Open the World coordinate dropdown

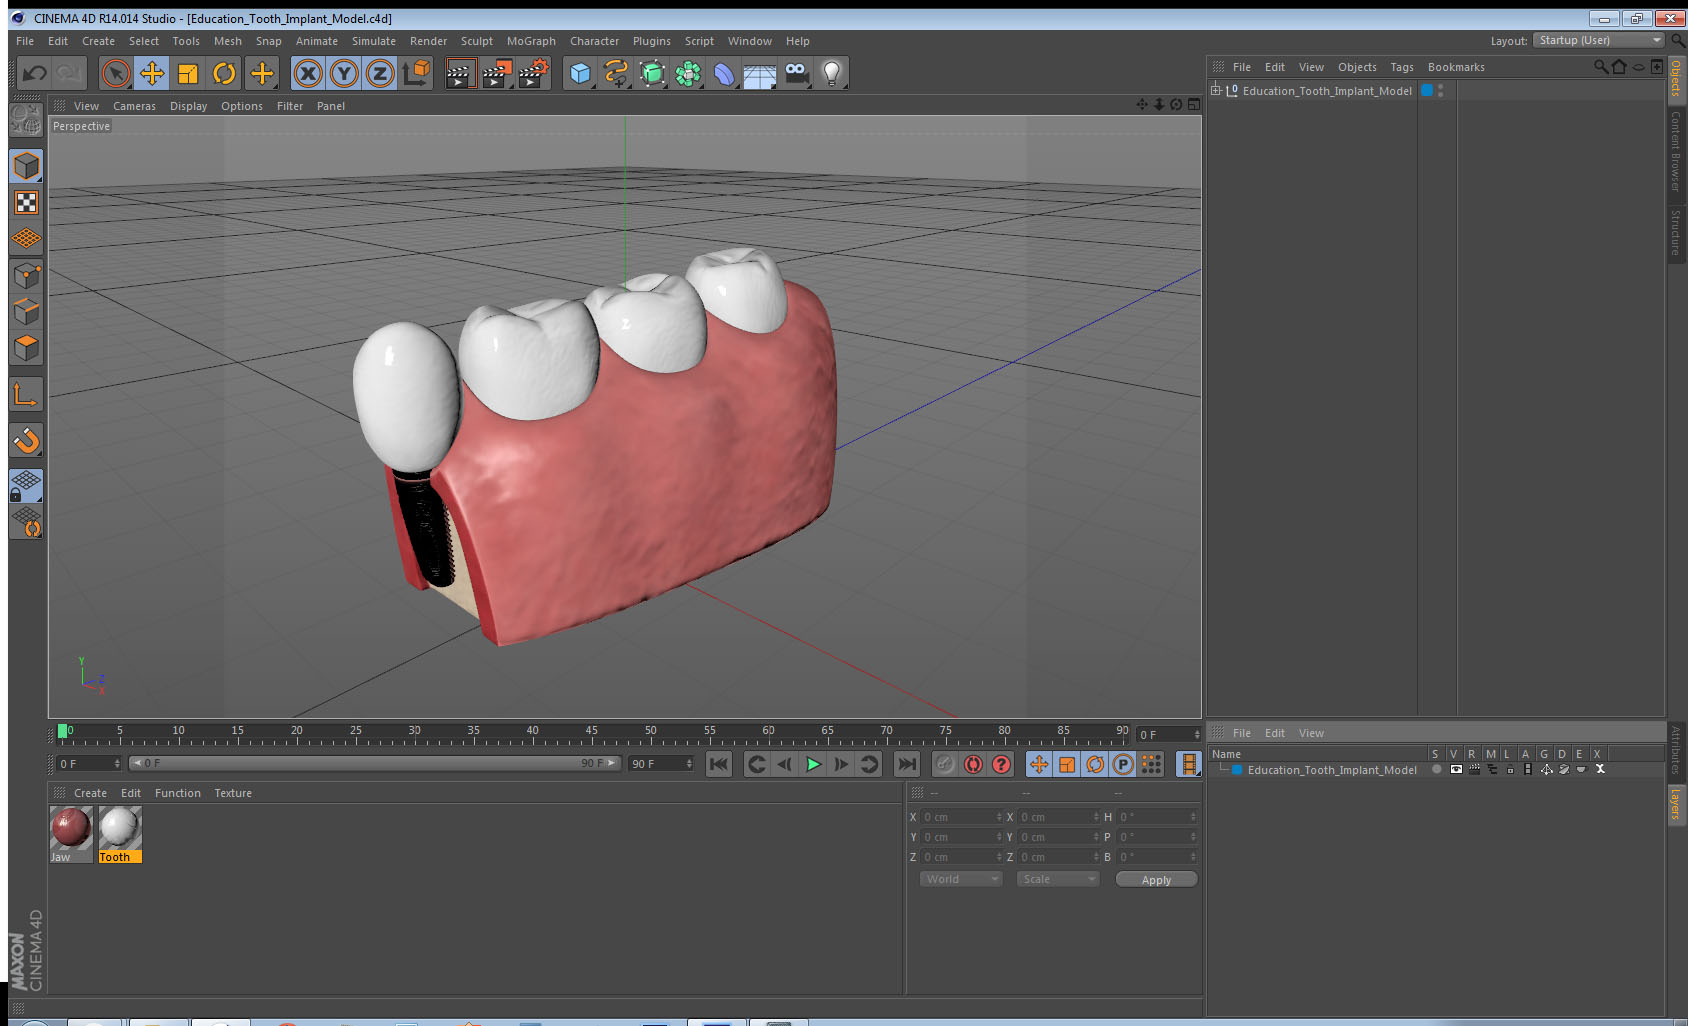click(x=960, y=879)
